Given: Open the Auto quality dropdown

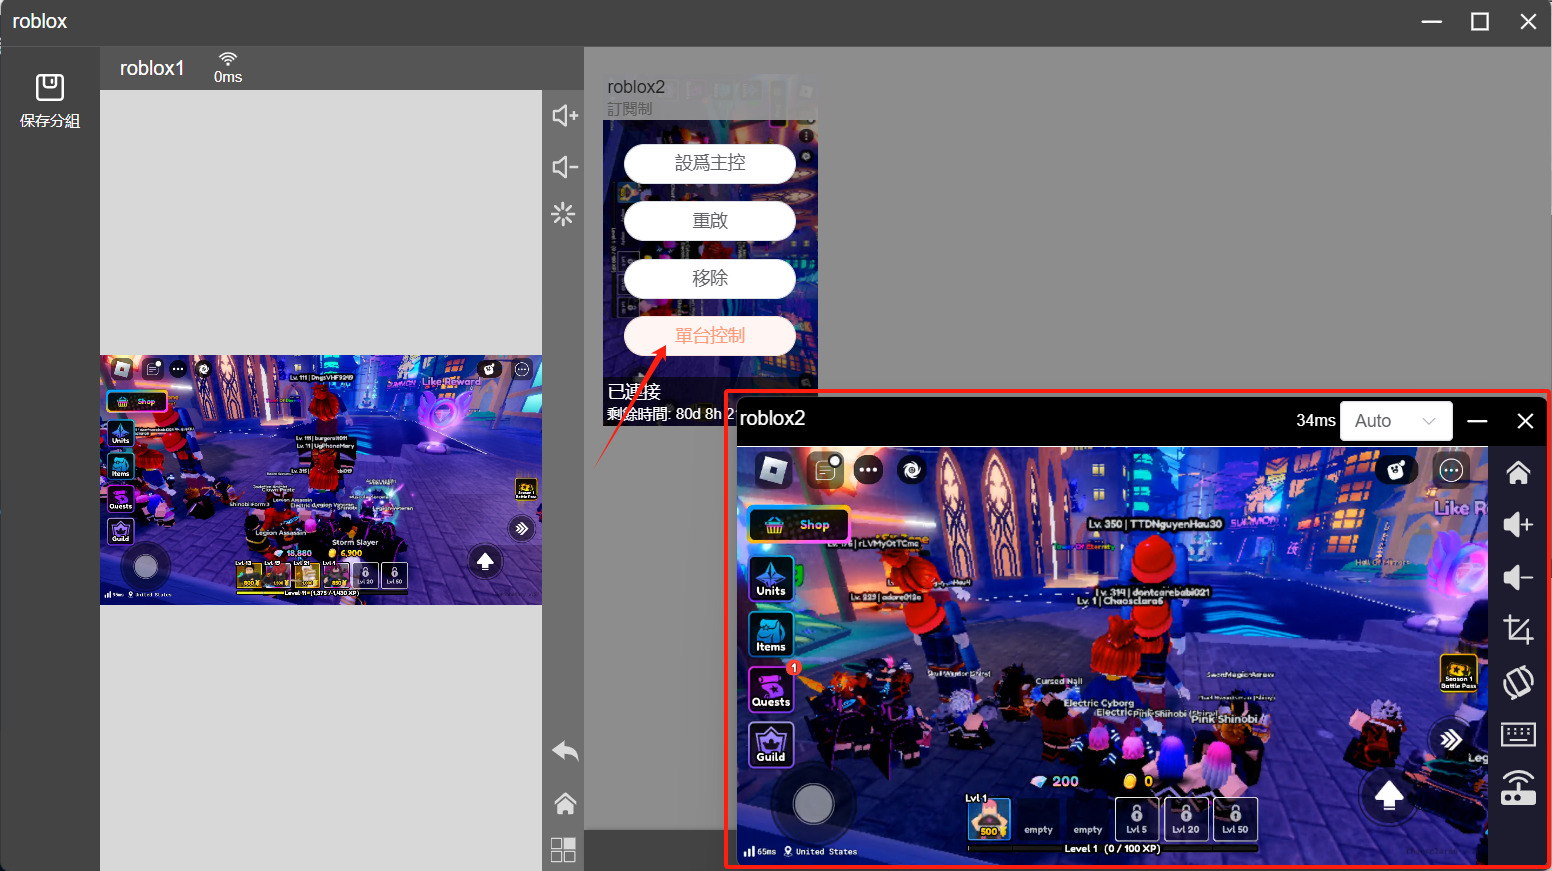Looking at the screenshot, I should tap(1396, 421).
